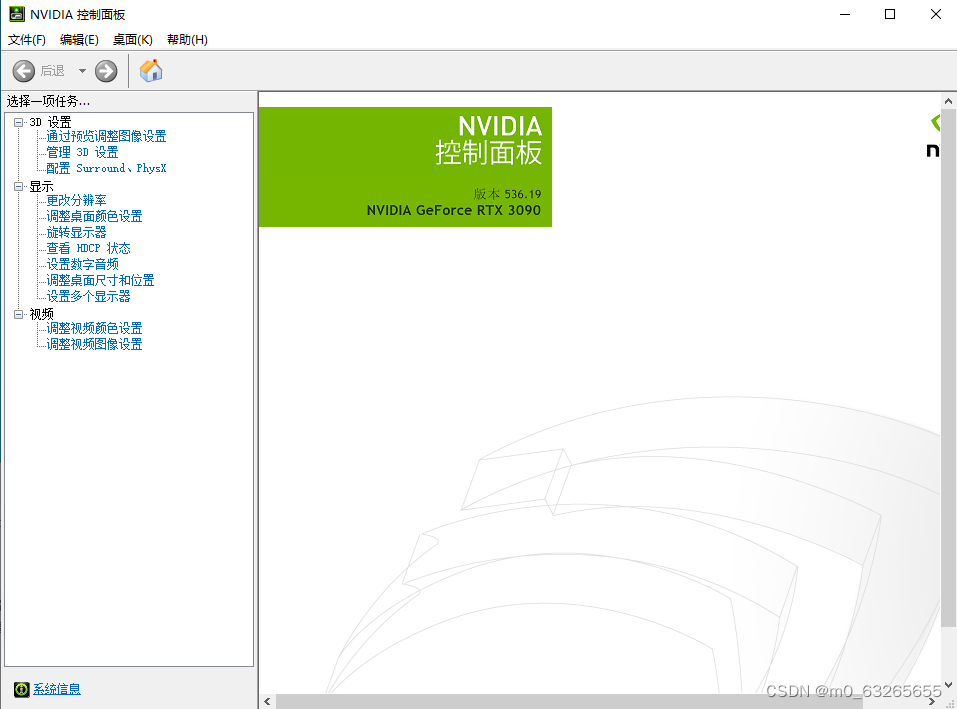
Task: Open 管理 3D 设置
Action: 82,152
